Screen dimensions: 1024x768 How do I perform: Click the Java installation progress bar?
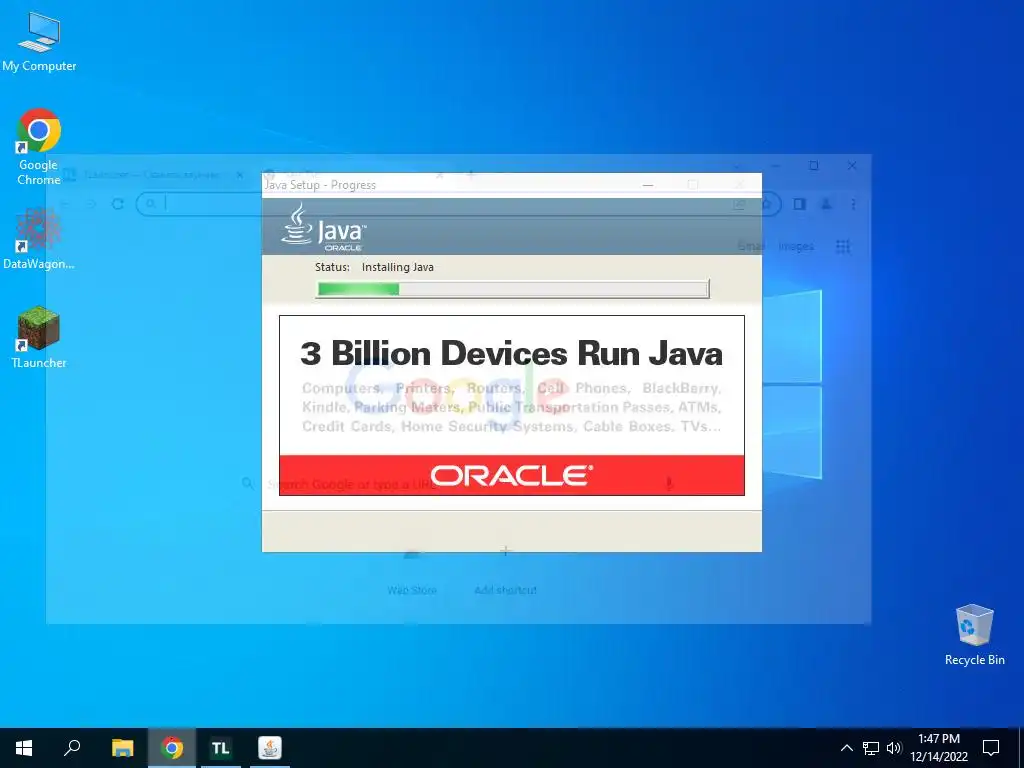513,289
